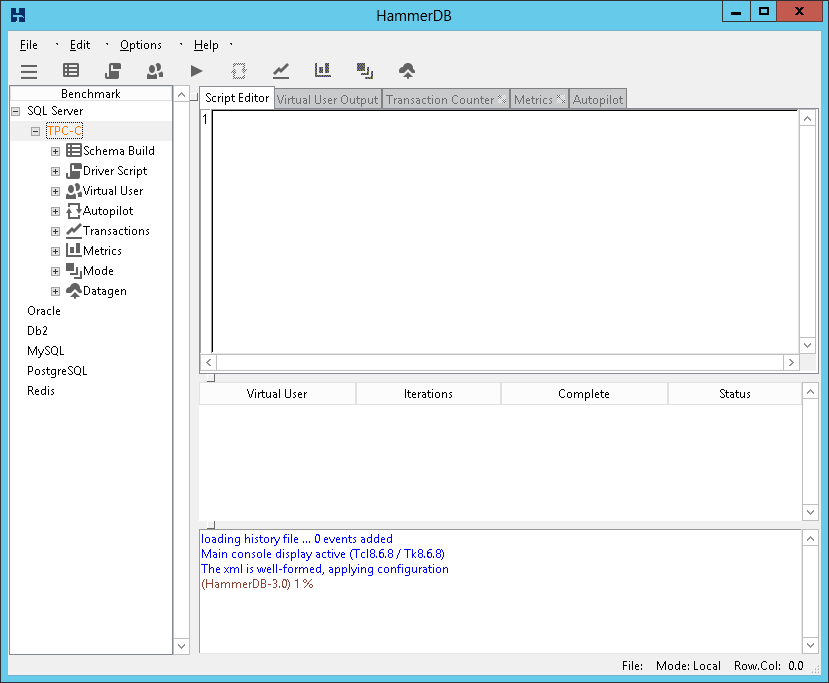Viewport: 829px width, 683px height.
Task: Click the console scroll-up arrow
Action: coord(810,539)
